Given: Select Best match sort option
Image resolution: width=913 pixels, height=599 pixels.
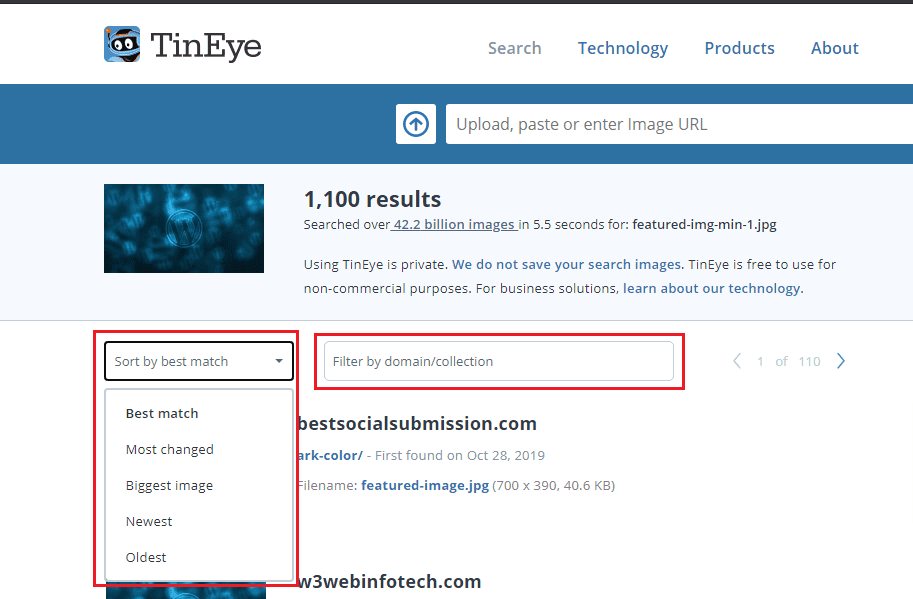Looking at the screenshot, I should pyautogui.click(x=162, y=413).
